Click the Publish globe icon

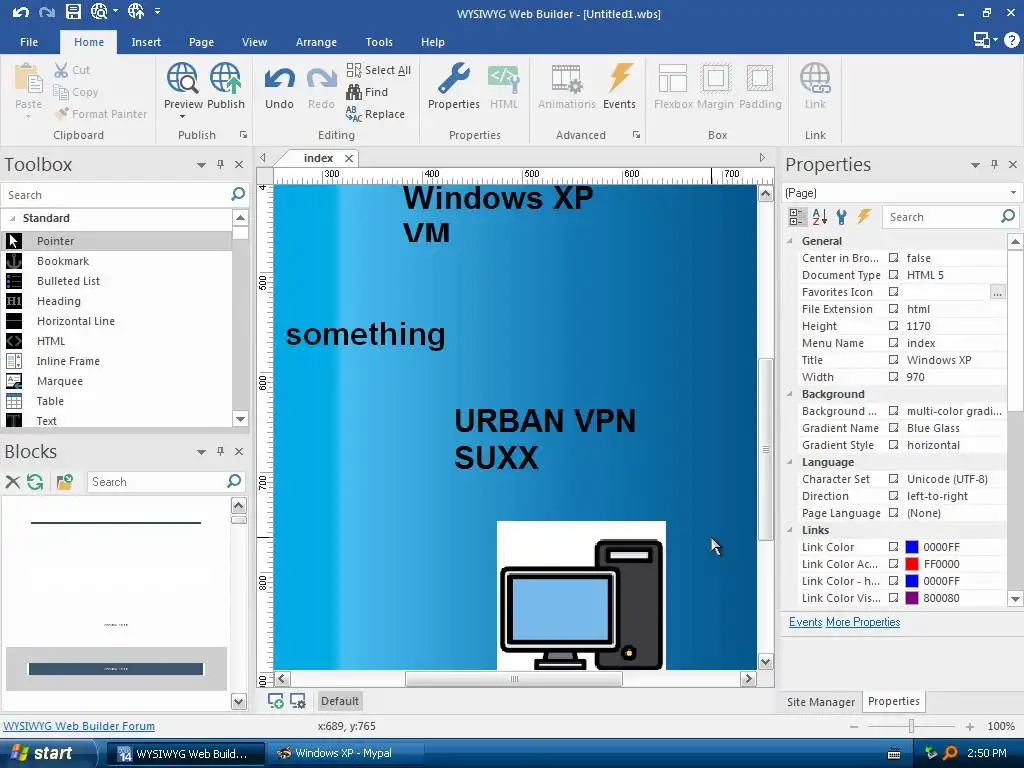pos(226,78)
